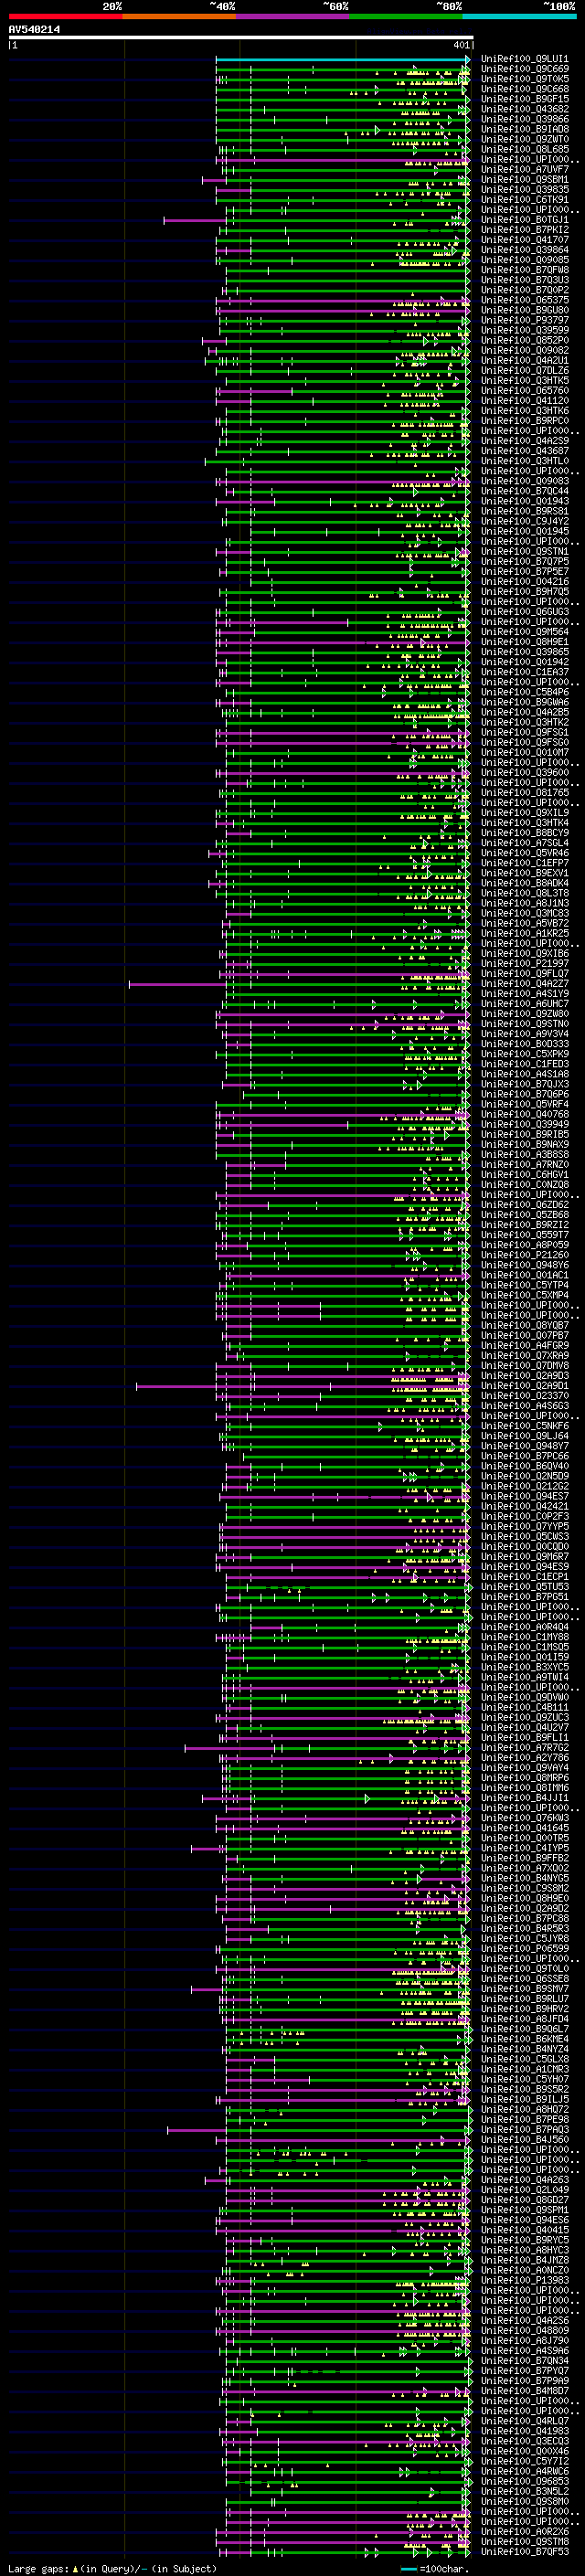Select hit UniRef100_C6HGV1
585x2576 pixels.
(x=525, y=1175)
